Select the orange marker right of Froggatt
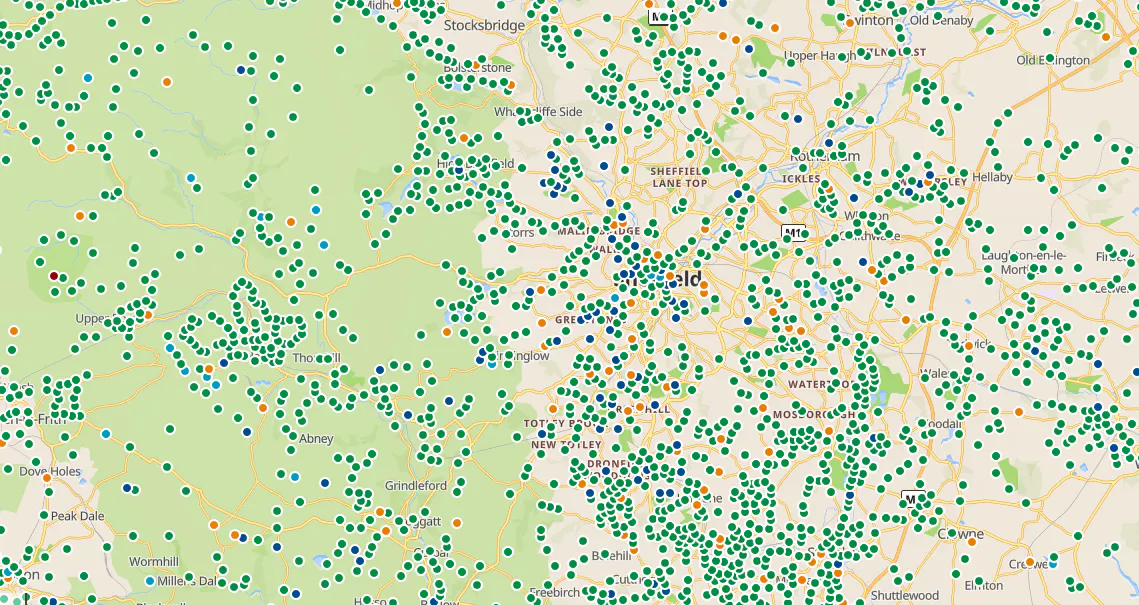The height and width of the screenshot is (605, 1139). (457, 522)
